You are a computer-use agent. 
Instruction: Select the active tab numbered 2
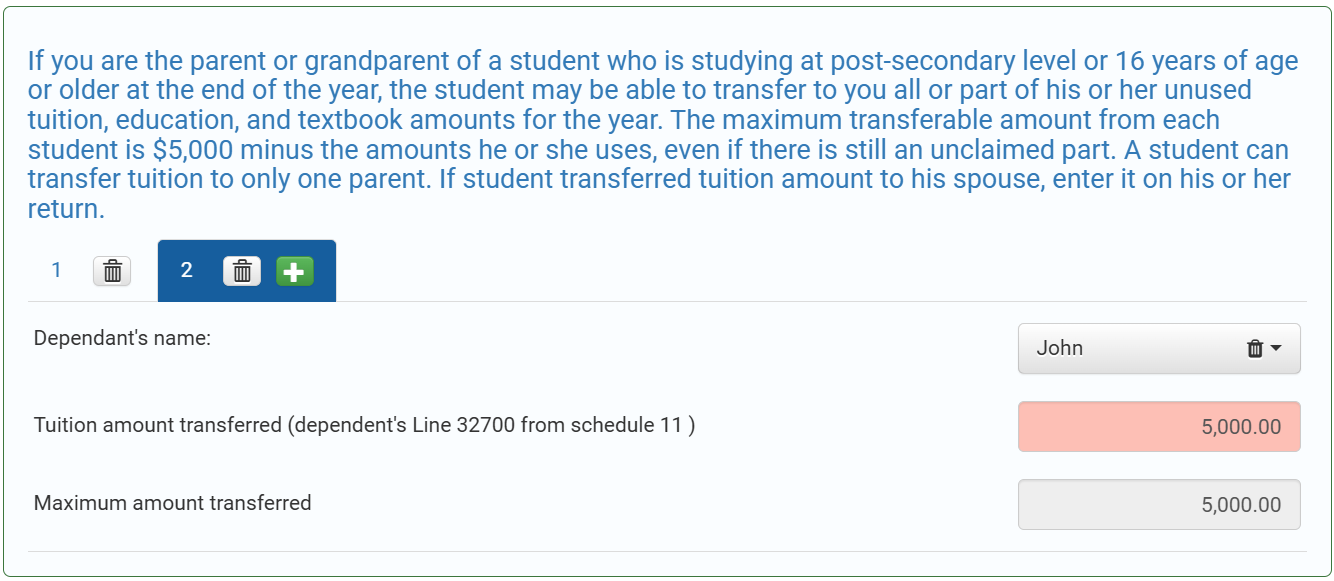tap(186, 270)
